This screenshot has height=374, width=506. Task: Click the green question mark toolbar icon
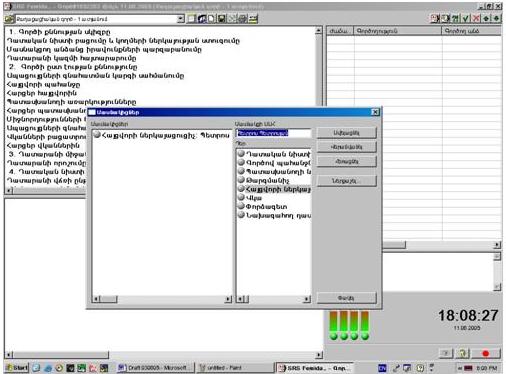point(455,18)
